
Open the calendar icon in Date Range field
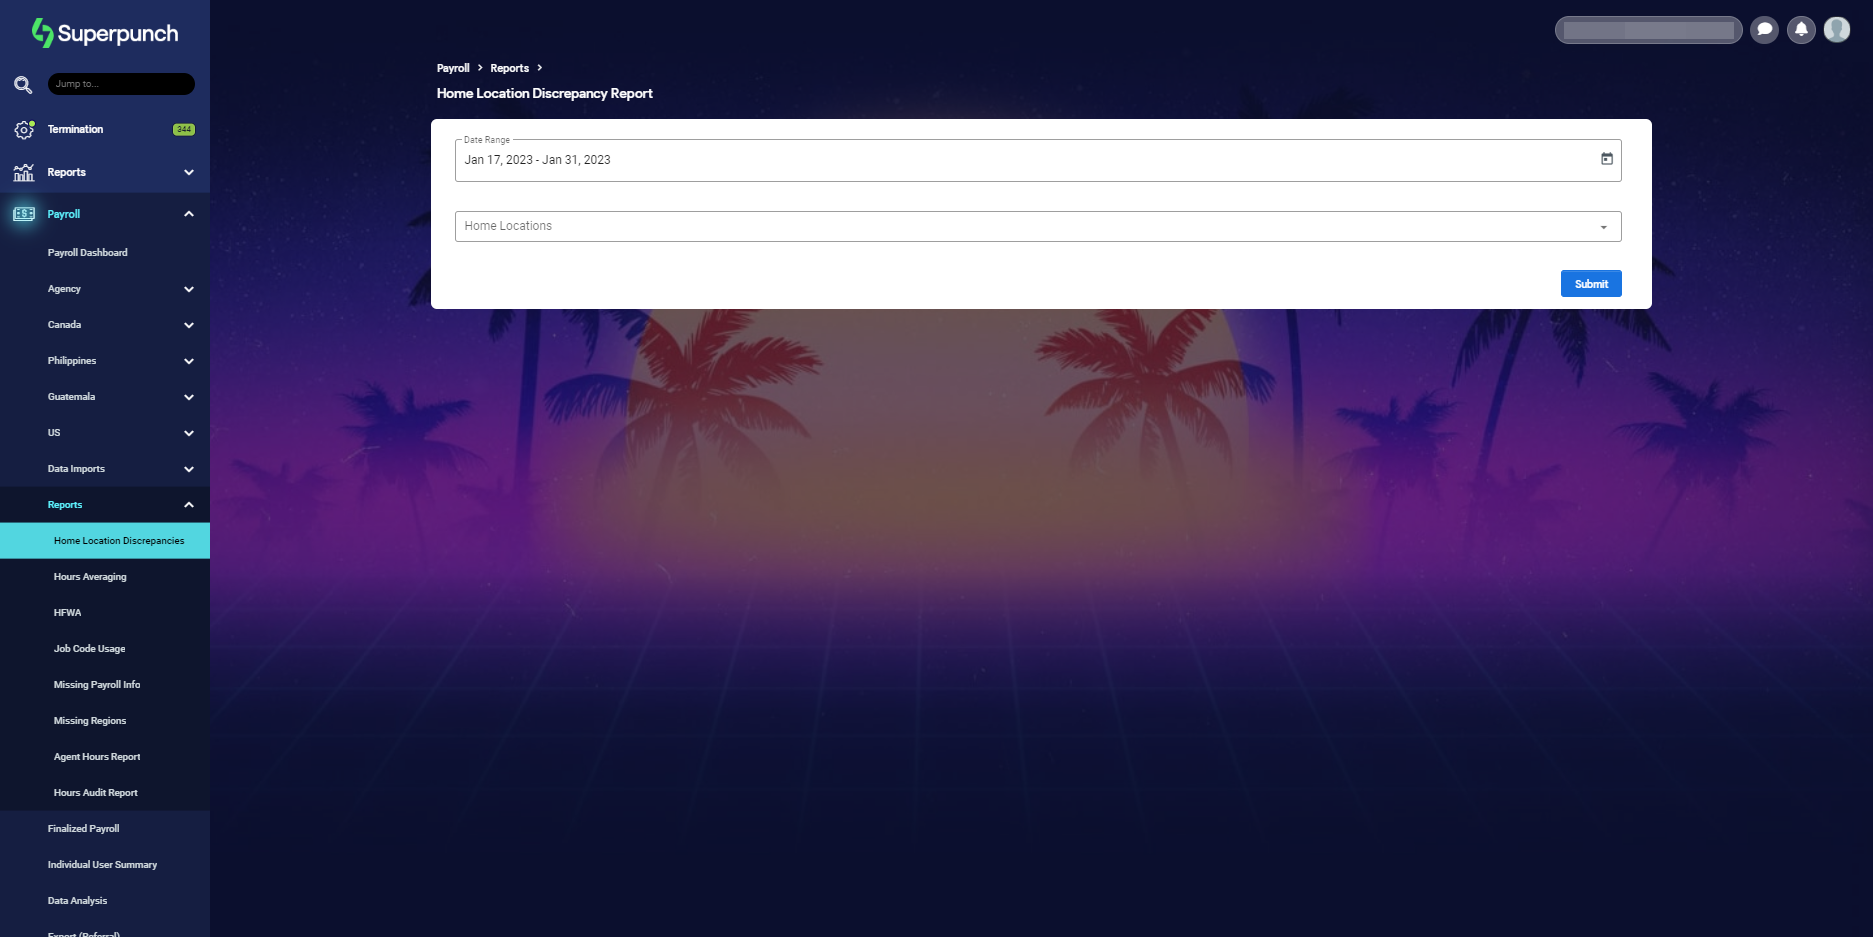[x=1606, y=159]
